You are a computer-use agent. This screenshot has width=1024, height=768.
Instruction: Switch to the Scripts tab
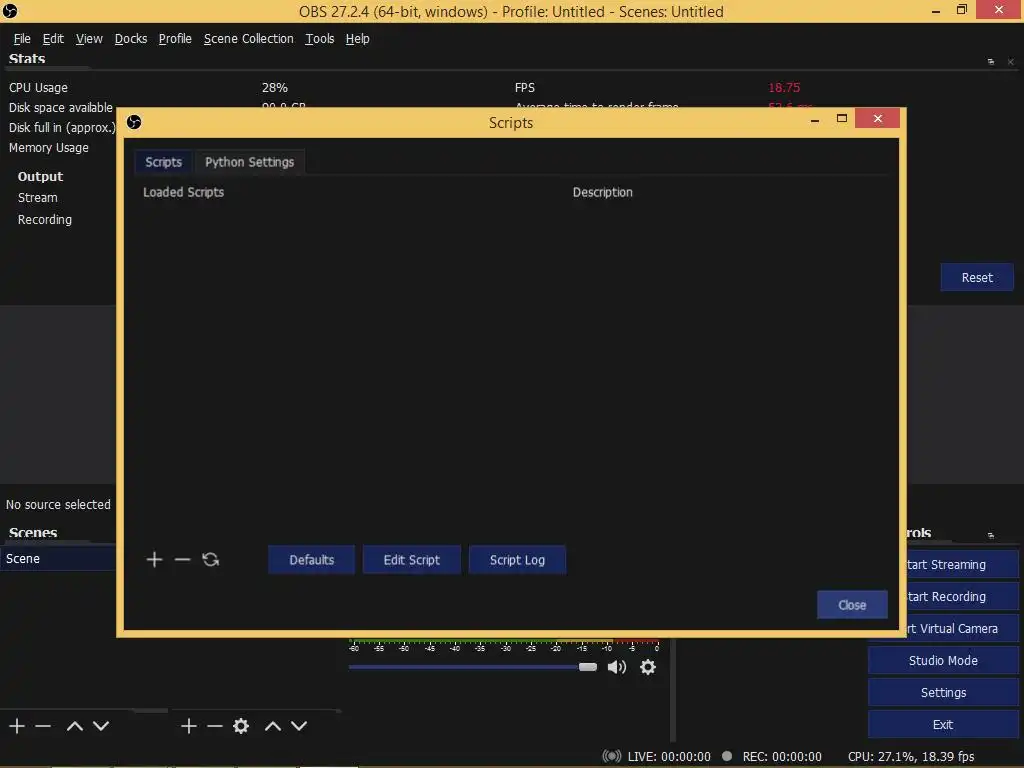click(x=163, y=162)
